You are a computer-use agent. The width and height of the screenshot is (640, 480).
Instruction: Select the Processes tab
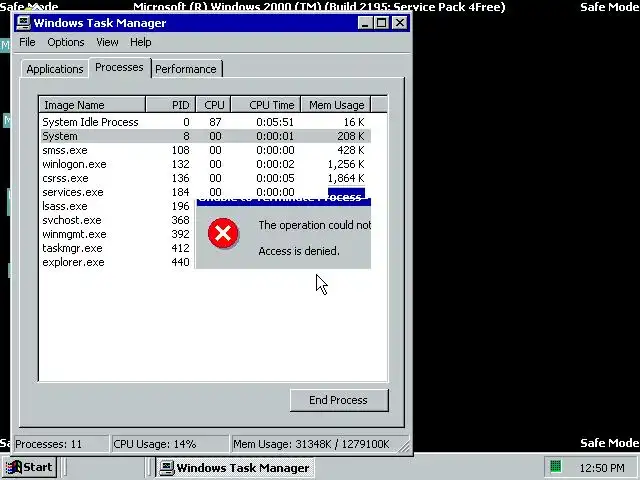pos(120,67)
